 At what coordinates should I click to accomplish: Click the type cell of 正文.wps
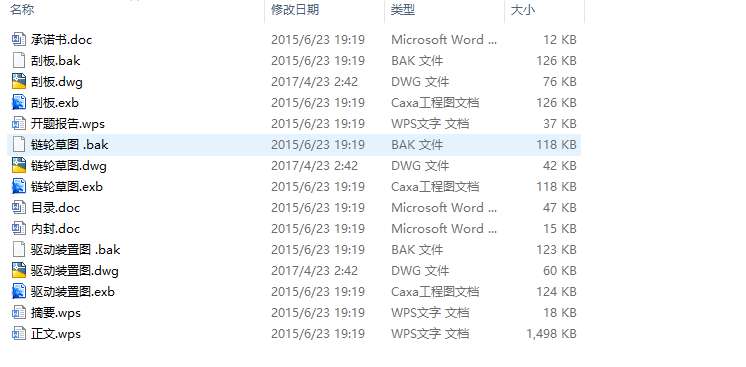[x=430, y=333]
